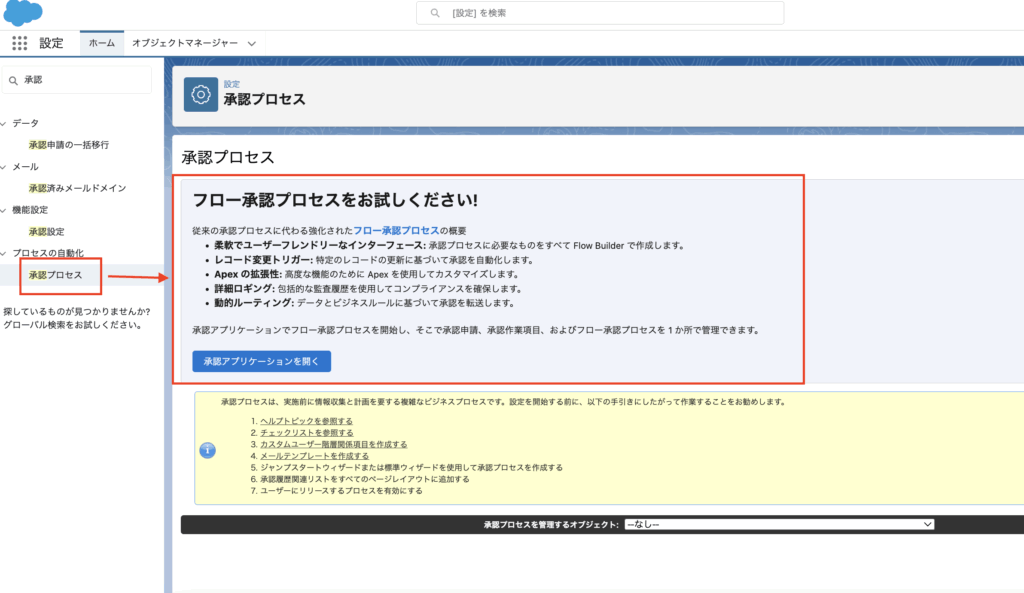Click the Salesforce cloud logo
The image size is (1024, 593).
[x=23, y=13]
